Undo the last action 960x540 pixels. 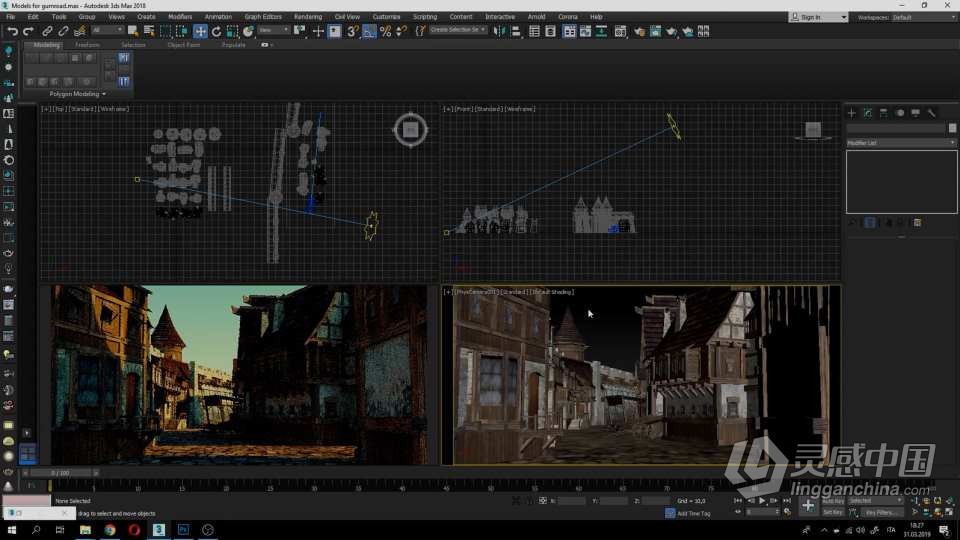(x=12, y=31)
